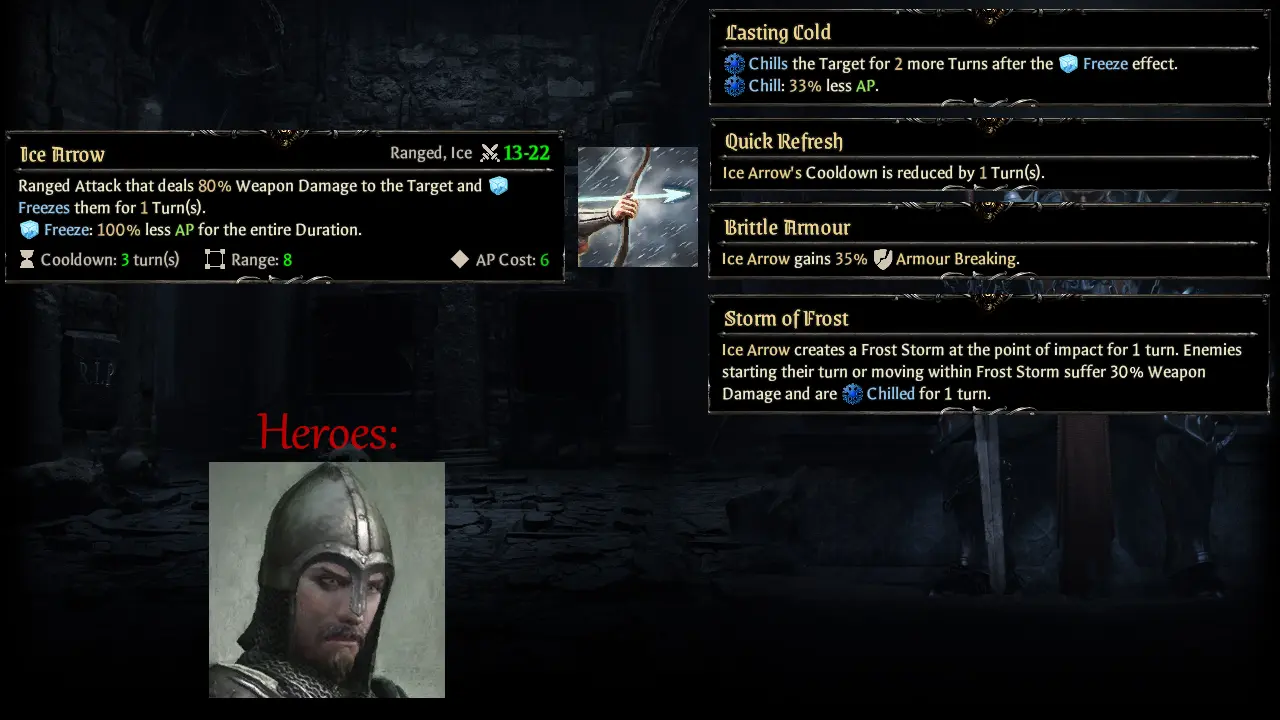
Task: Click the Ice Arrow skill artwork icon
Action: [x=638, y=207]
